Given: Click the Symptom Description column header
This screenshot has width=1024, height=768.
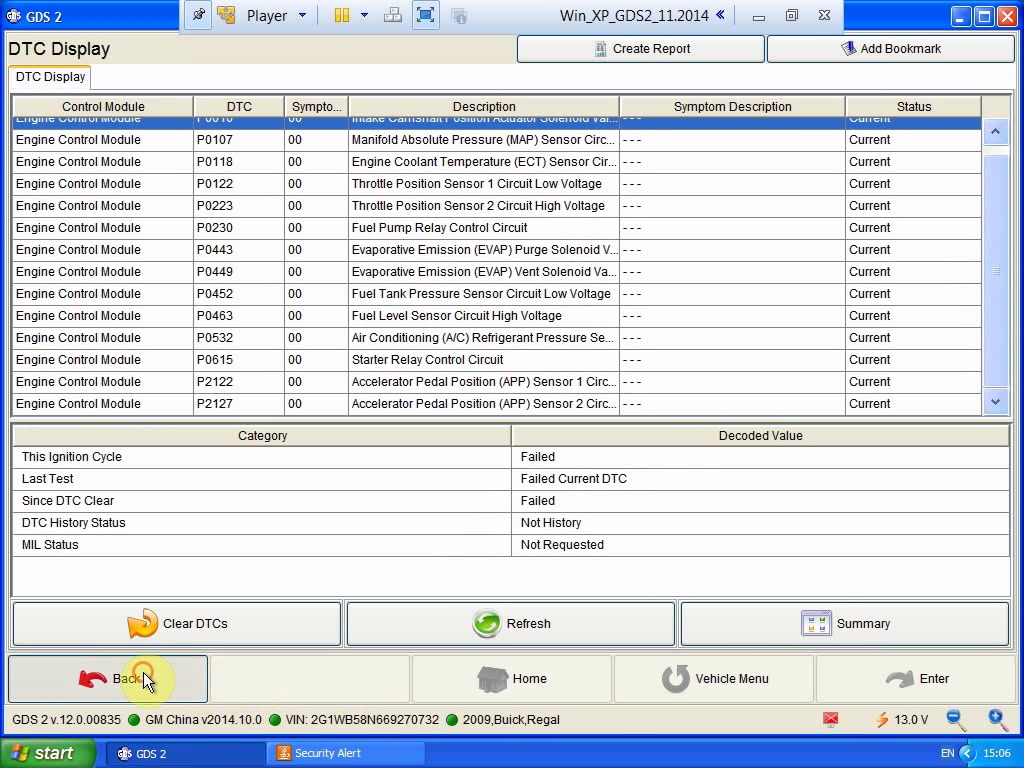Looking at the screenshot, I should tap(732, 106).
